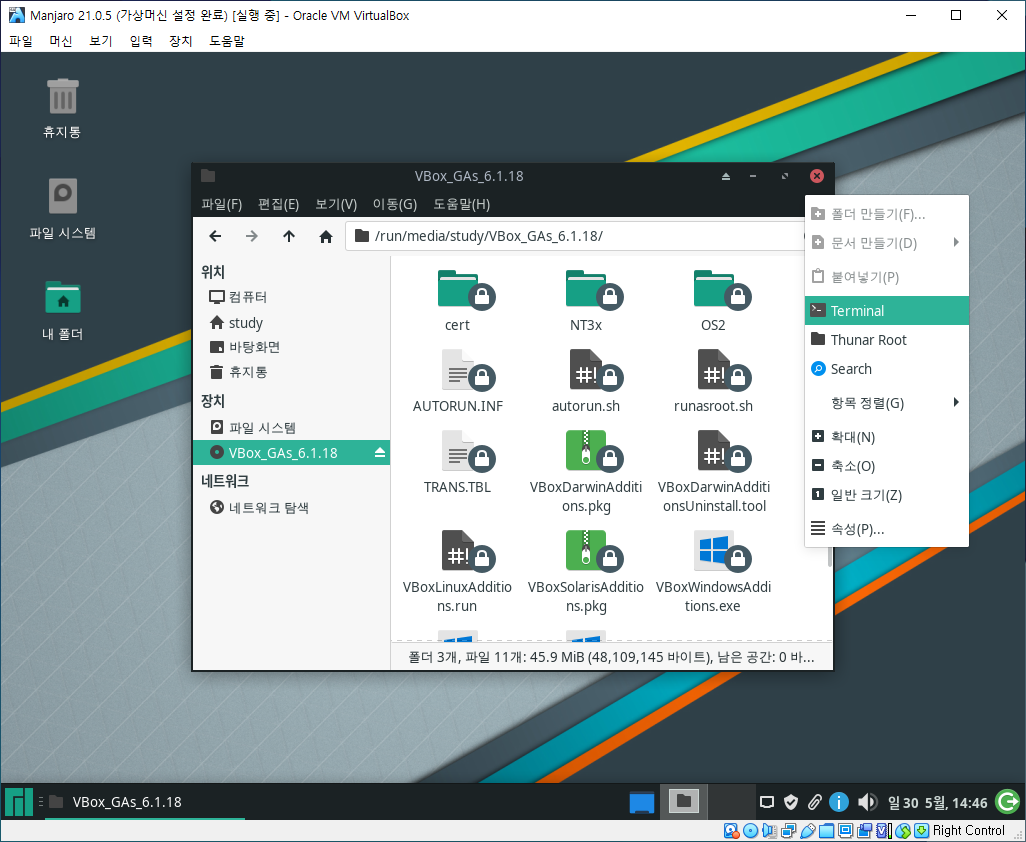1026x842 pixels.
Task: Choose 붙여넣기(P) in context menu
Action: point(887,277)
